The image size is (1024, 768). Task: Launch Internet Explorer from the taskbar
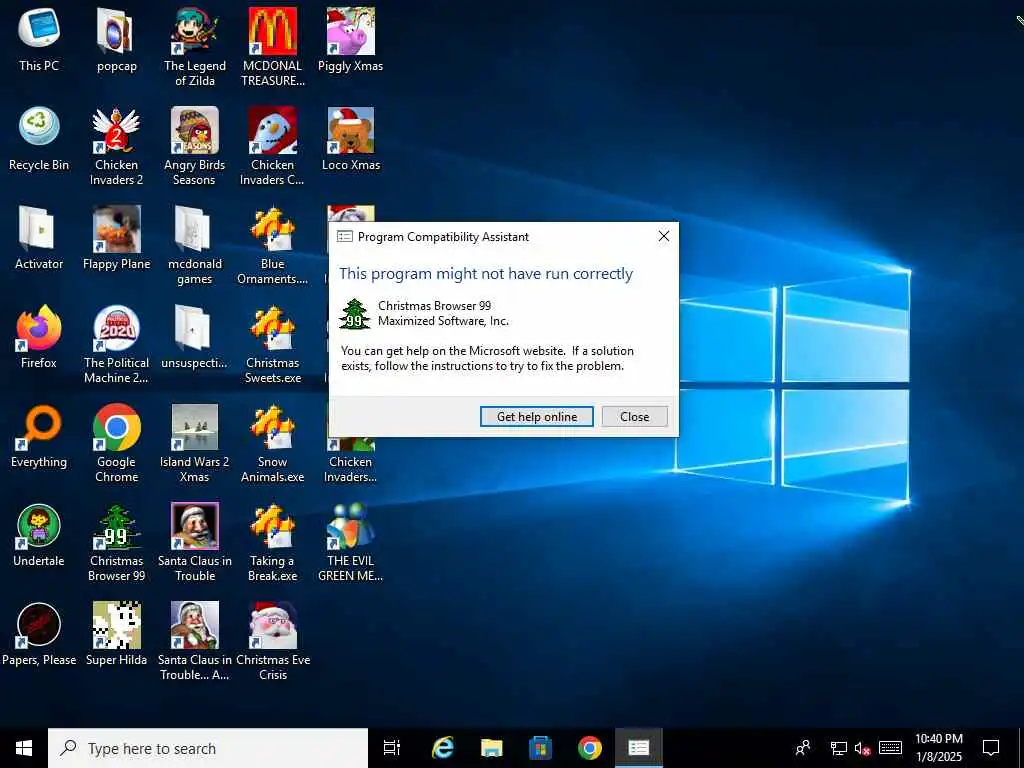[x=443, y=748]
